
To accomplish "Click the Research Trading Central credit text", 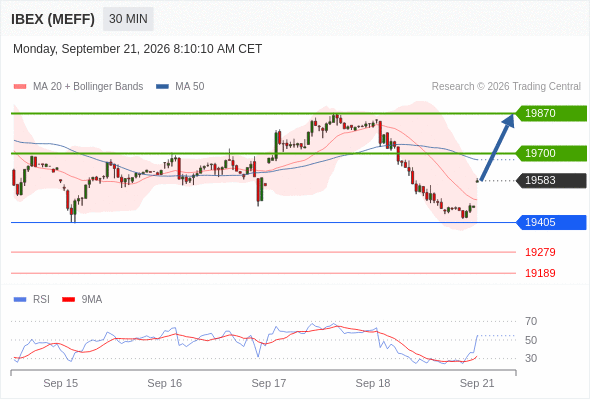I will (x=506, y=87).
